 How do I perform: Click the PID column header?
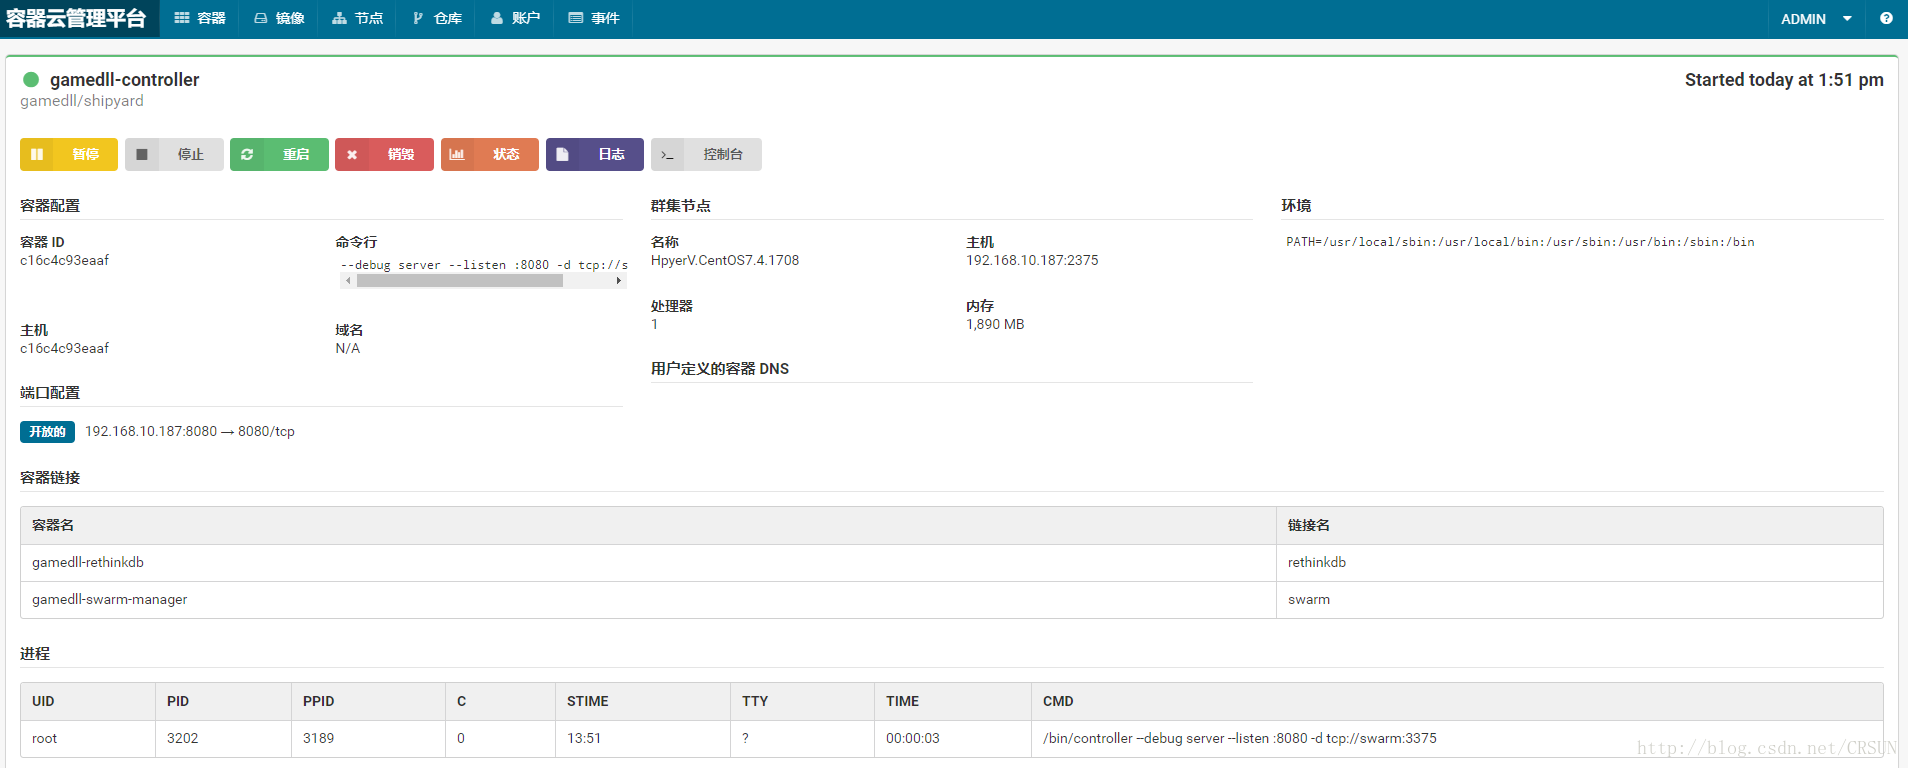(223, 701)
